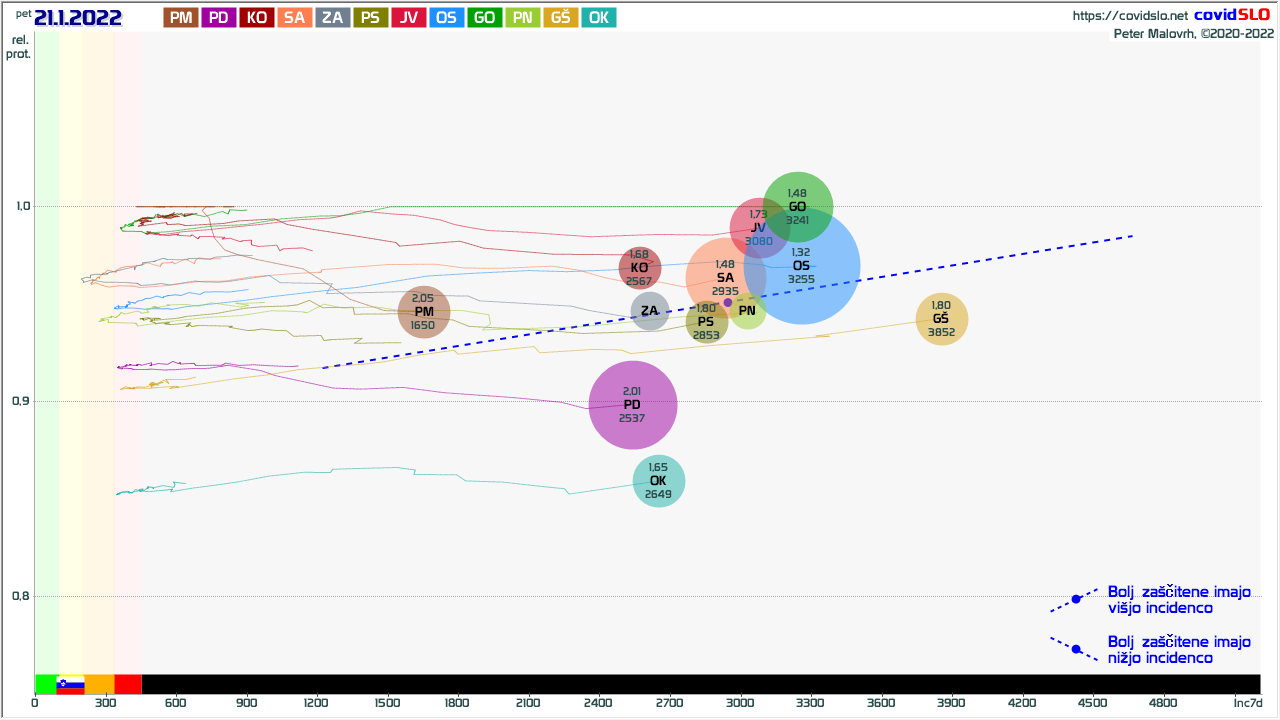Click the brown PM bubble
1280x720 pixels.
tap(424, 312)
